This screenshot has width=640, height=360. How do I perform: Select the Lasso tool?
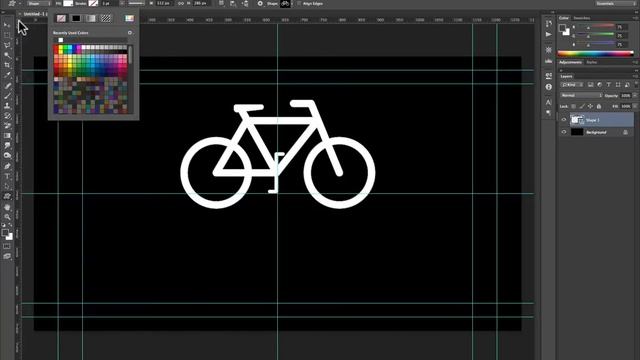click(x=7, y=45)
